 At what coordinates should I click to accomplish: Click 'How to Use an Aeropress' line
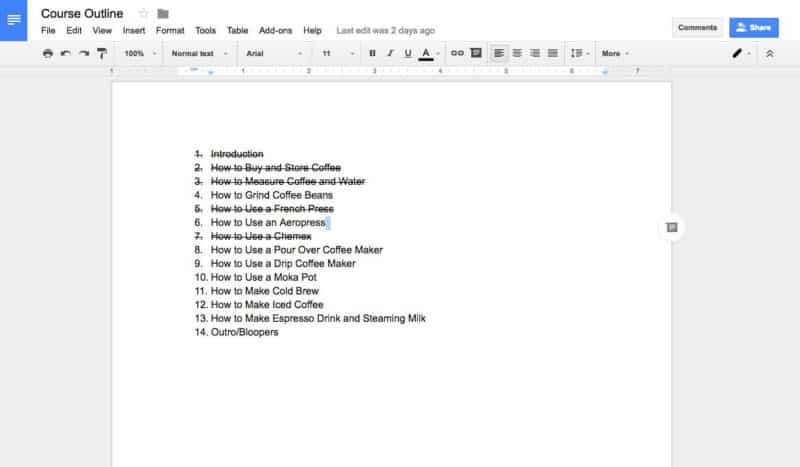tap(268, 223)
